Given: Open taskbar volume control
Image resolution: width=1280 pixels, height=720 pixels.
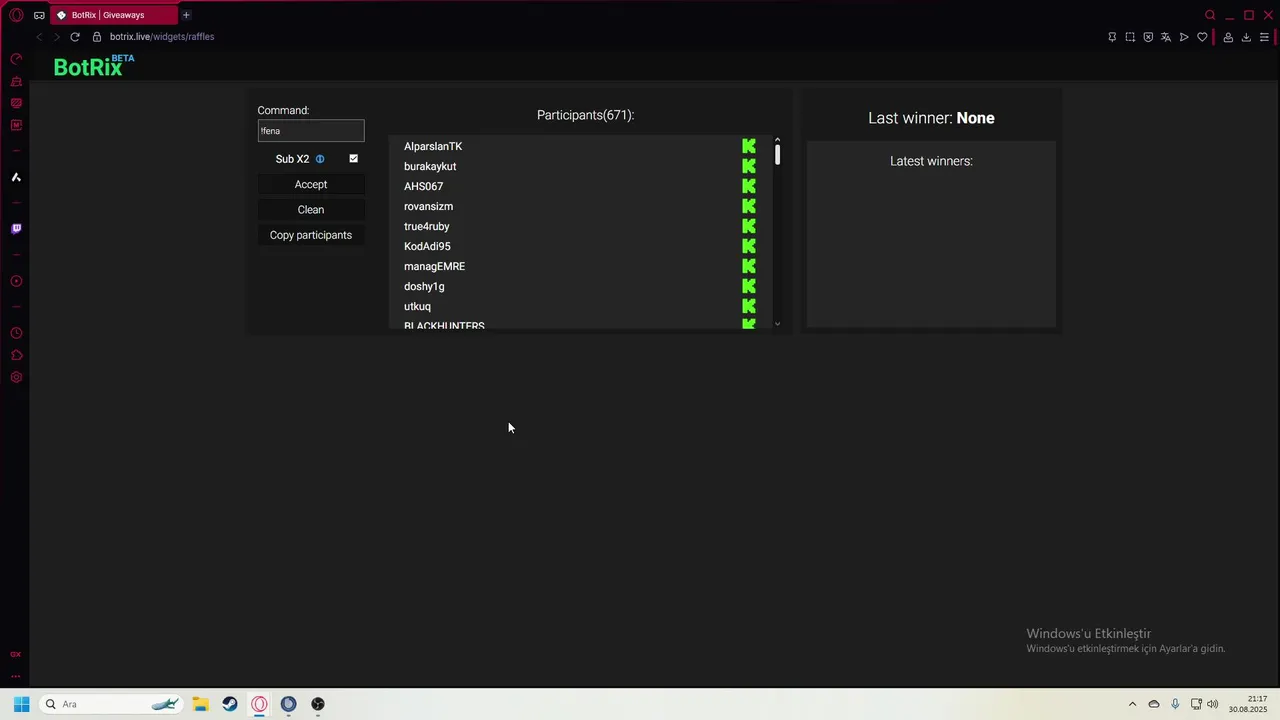Looking at the screenshot, I should pos(1213,704).
